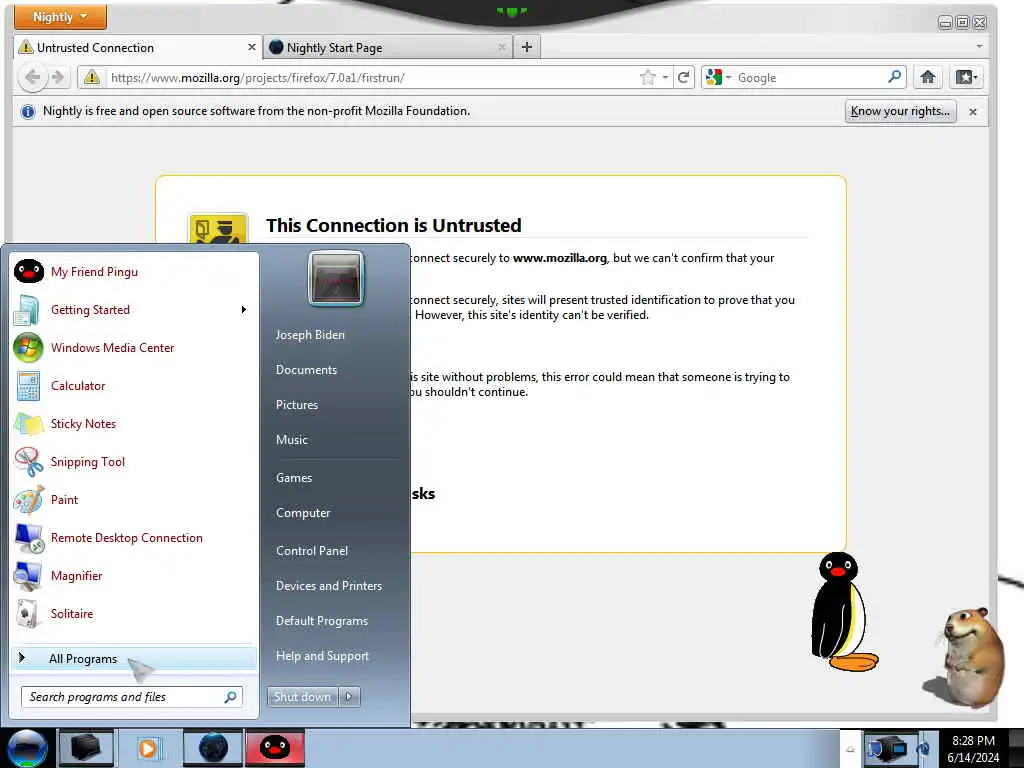Open the media player taskbar icon

(x=148, y=748)
